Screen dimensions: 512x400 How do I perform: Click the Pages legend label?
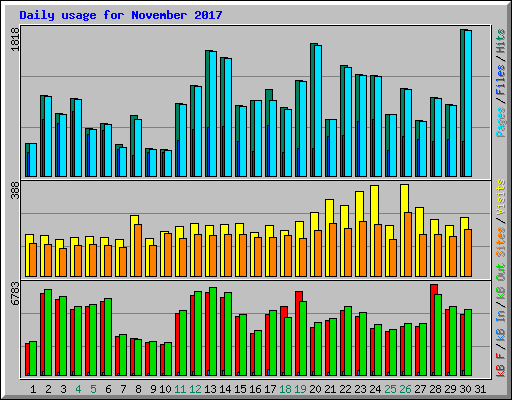pos(500,122)
